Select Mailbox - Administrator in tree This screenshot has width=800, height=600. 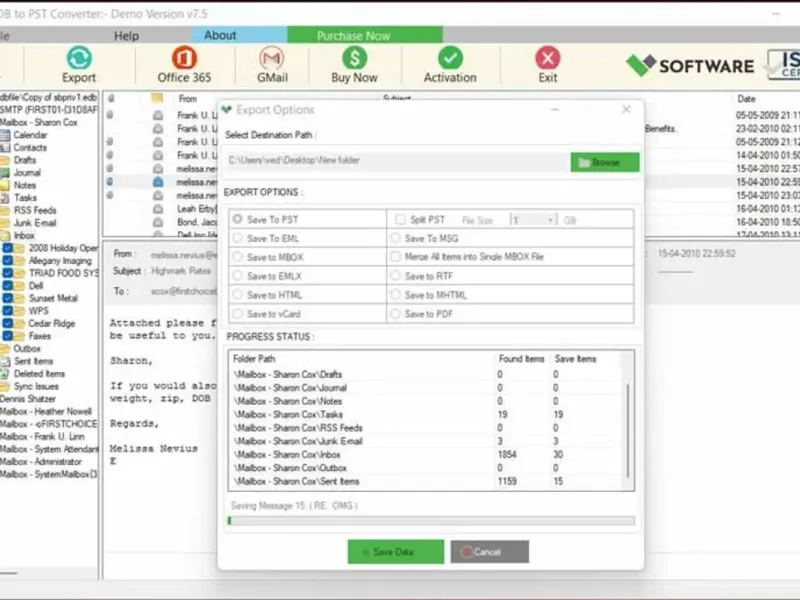41,462
